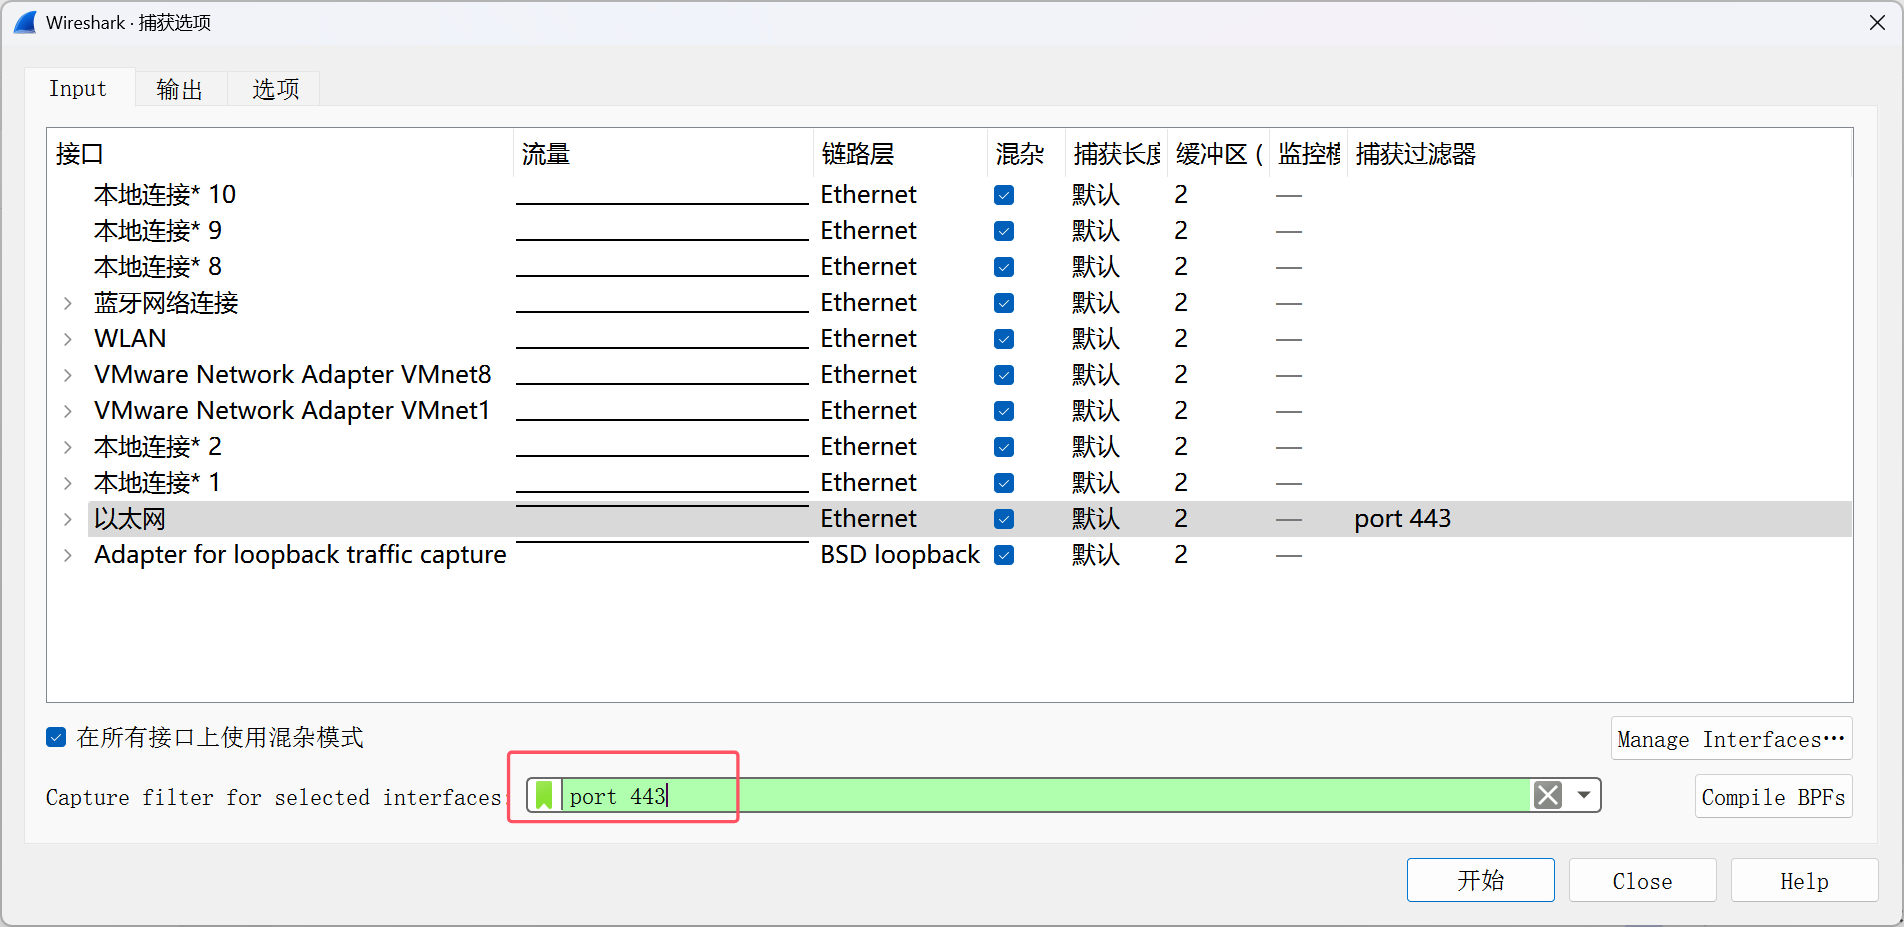Select VMware Network Adapter VMnet8 name
This screenshot has width=1904, height=927.
293,375
